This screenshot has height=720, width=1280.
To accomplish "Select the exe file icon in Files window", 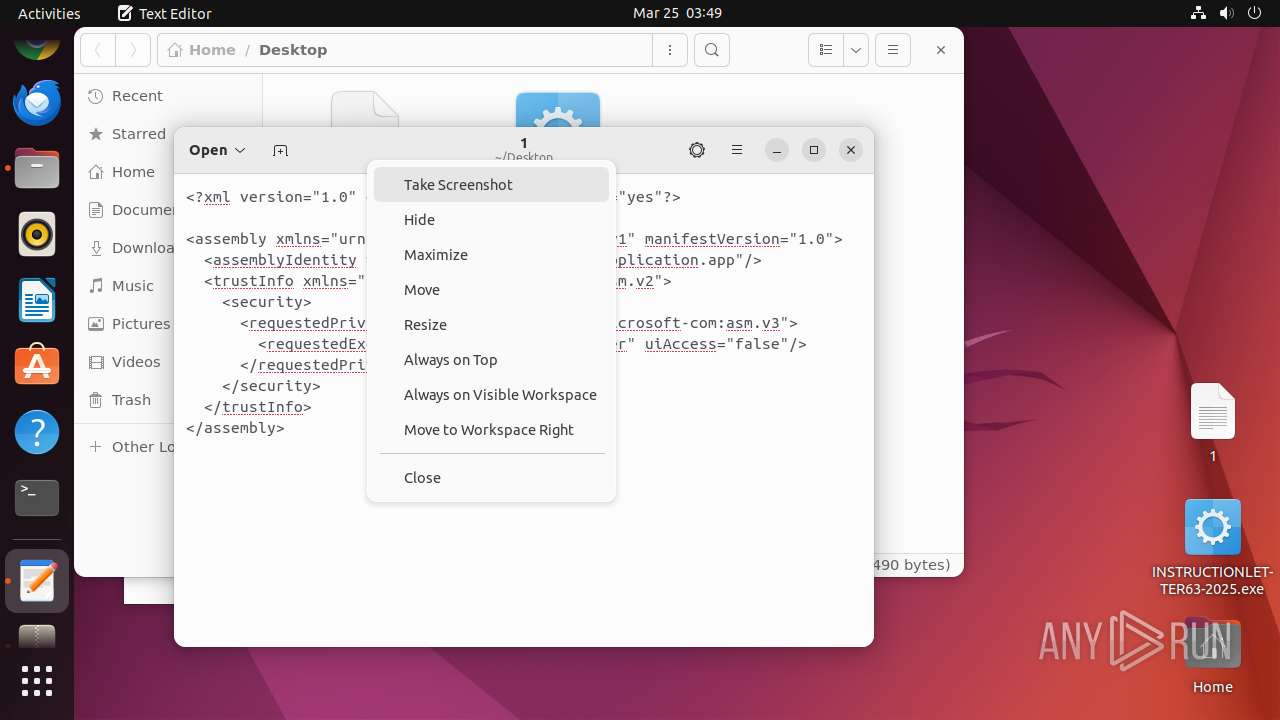I will 558,110.
